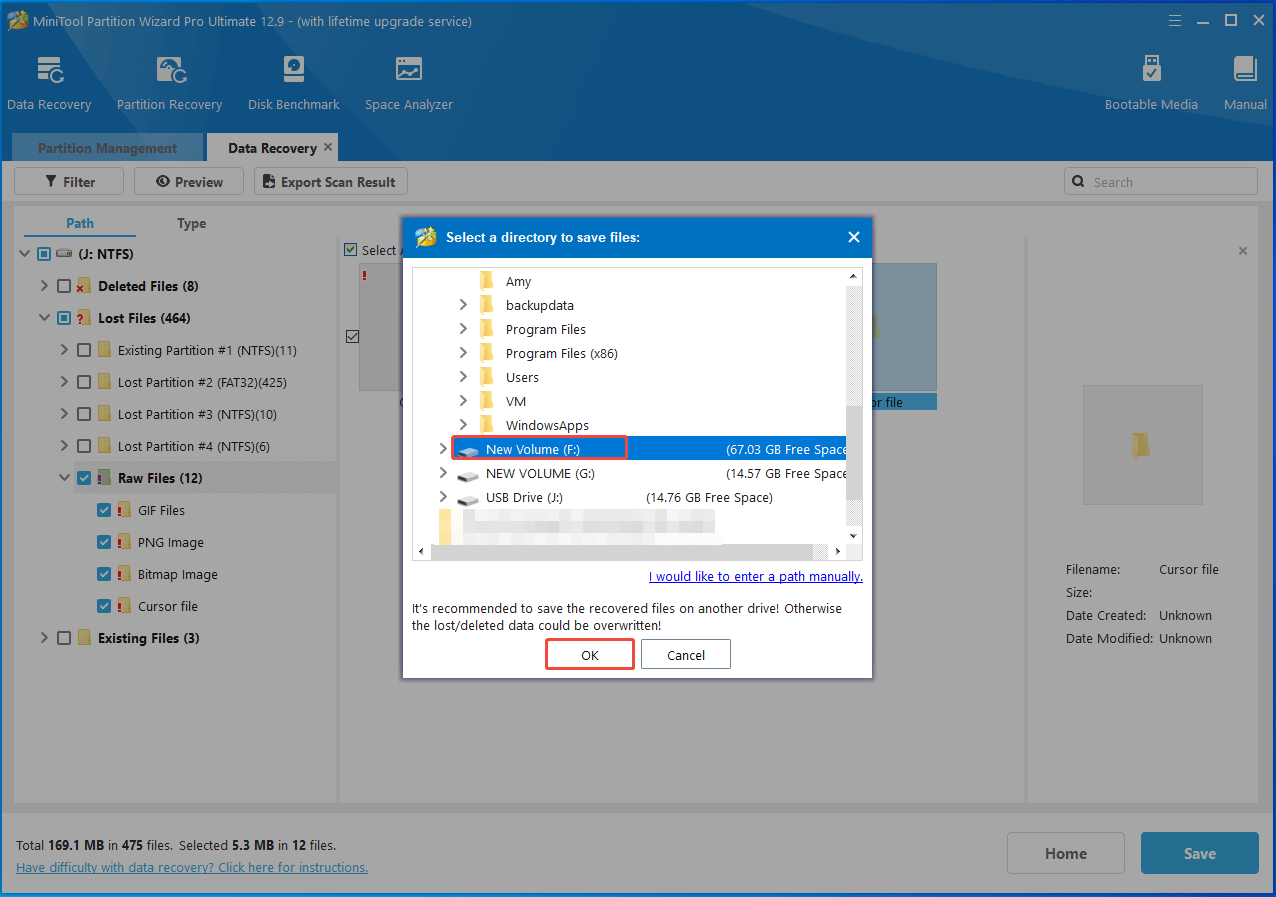Viewport: 1276px width, 897px height.
Task: Check the Existing Files (3) checkbox
Action: coord(64,638)
